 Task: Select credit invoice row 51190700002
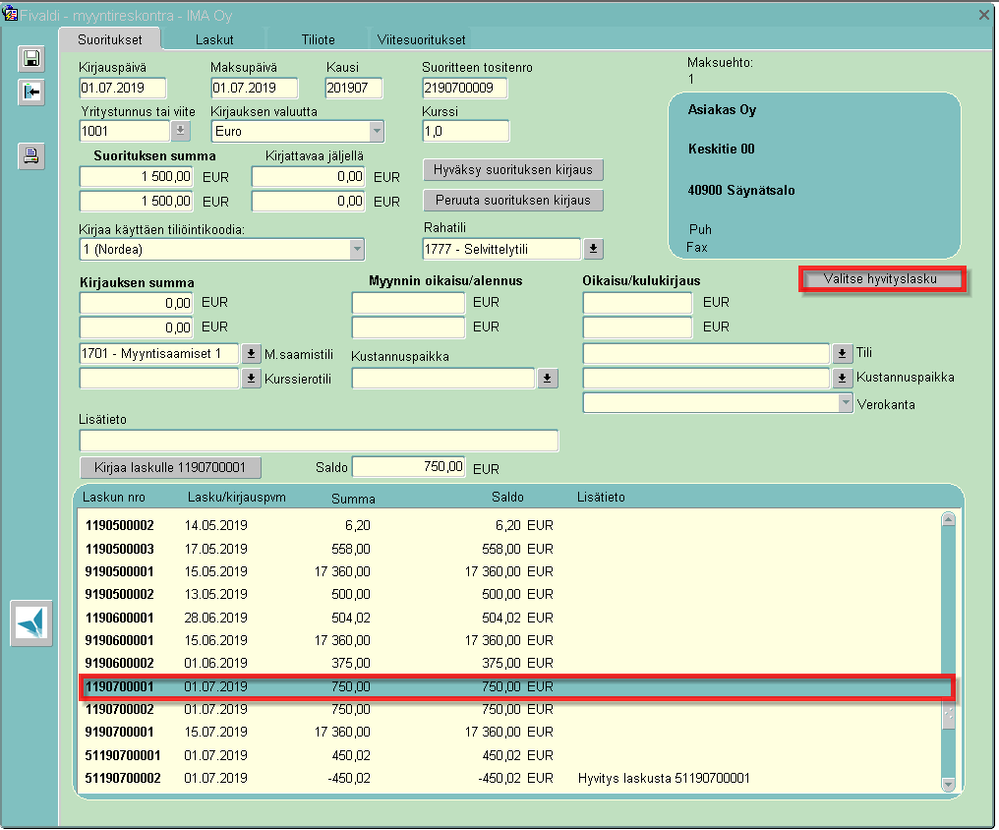(x=508, y=778)
